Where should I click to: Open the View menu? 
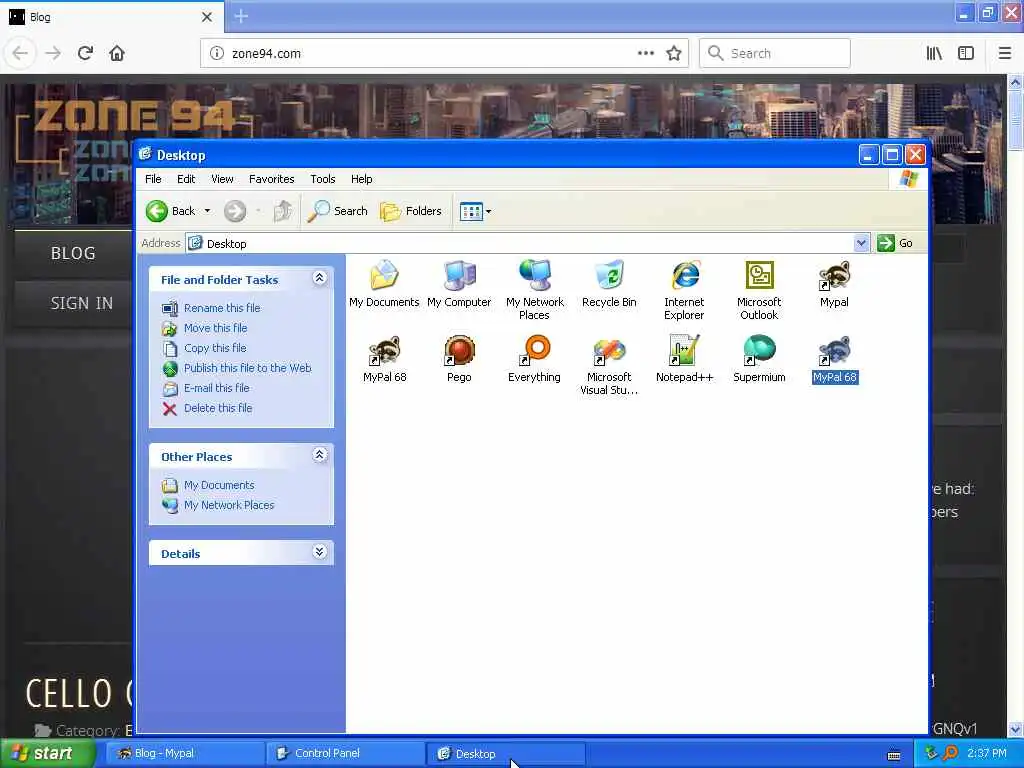point(222,179)
